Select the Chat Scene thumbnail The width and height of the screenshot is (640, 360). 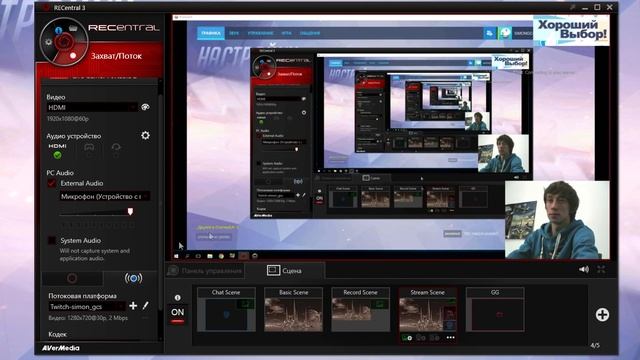226,309
